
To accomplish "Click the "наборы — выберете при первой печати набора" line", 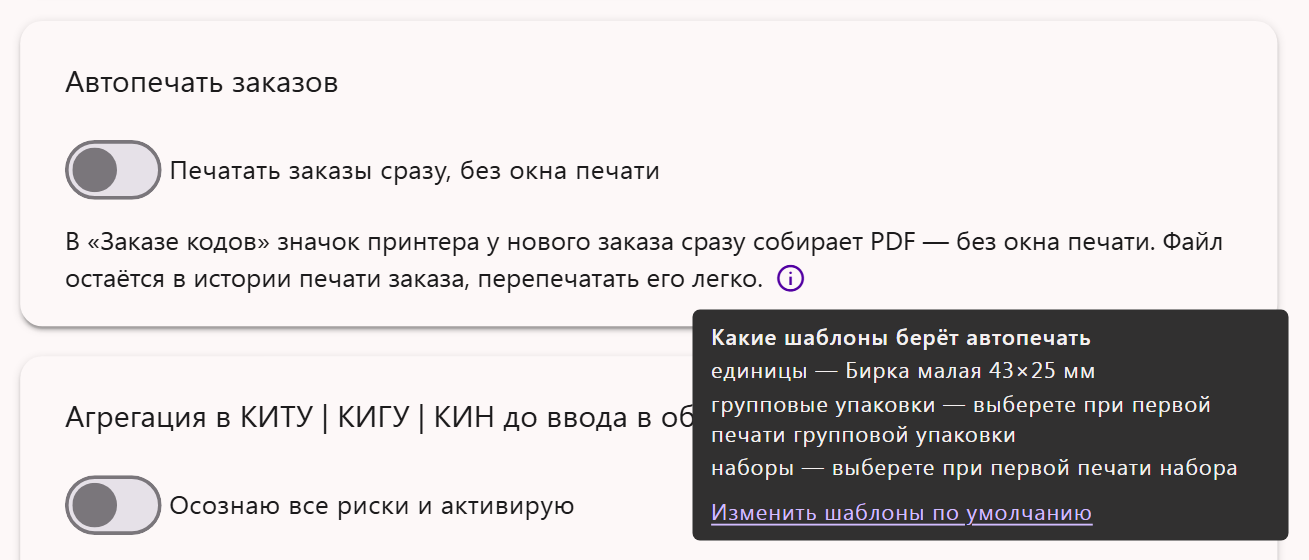I will pos(974,468).
